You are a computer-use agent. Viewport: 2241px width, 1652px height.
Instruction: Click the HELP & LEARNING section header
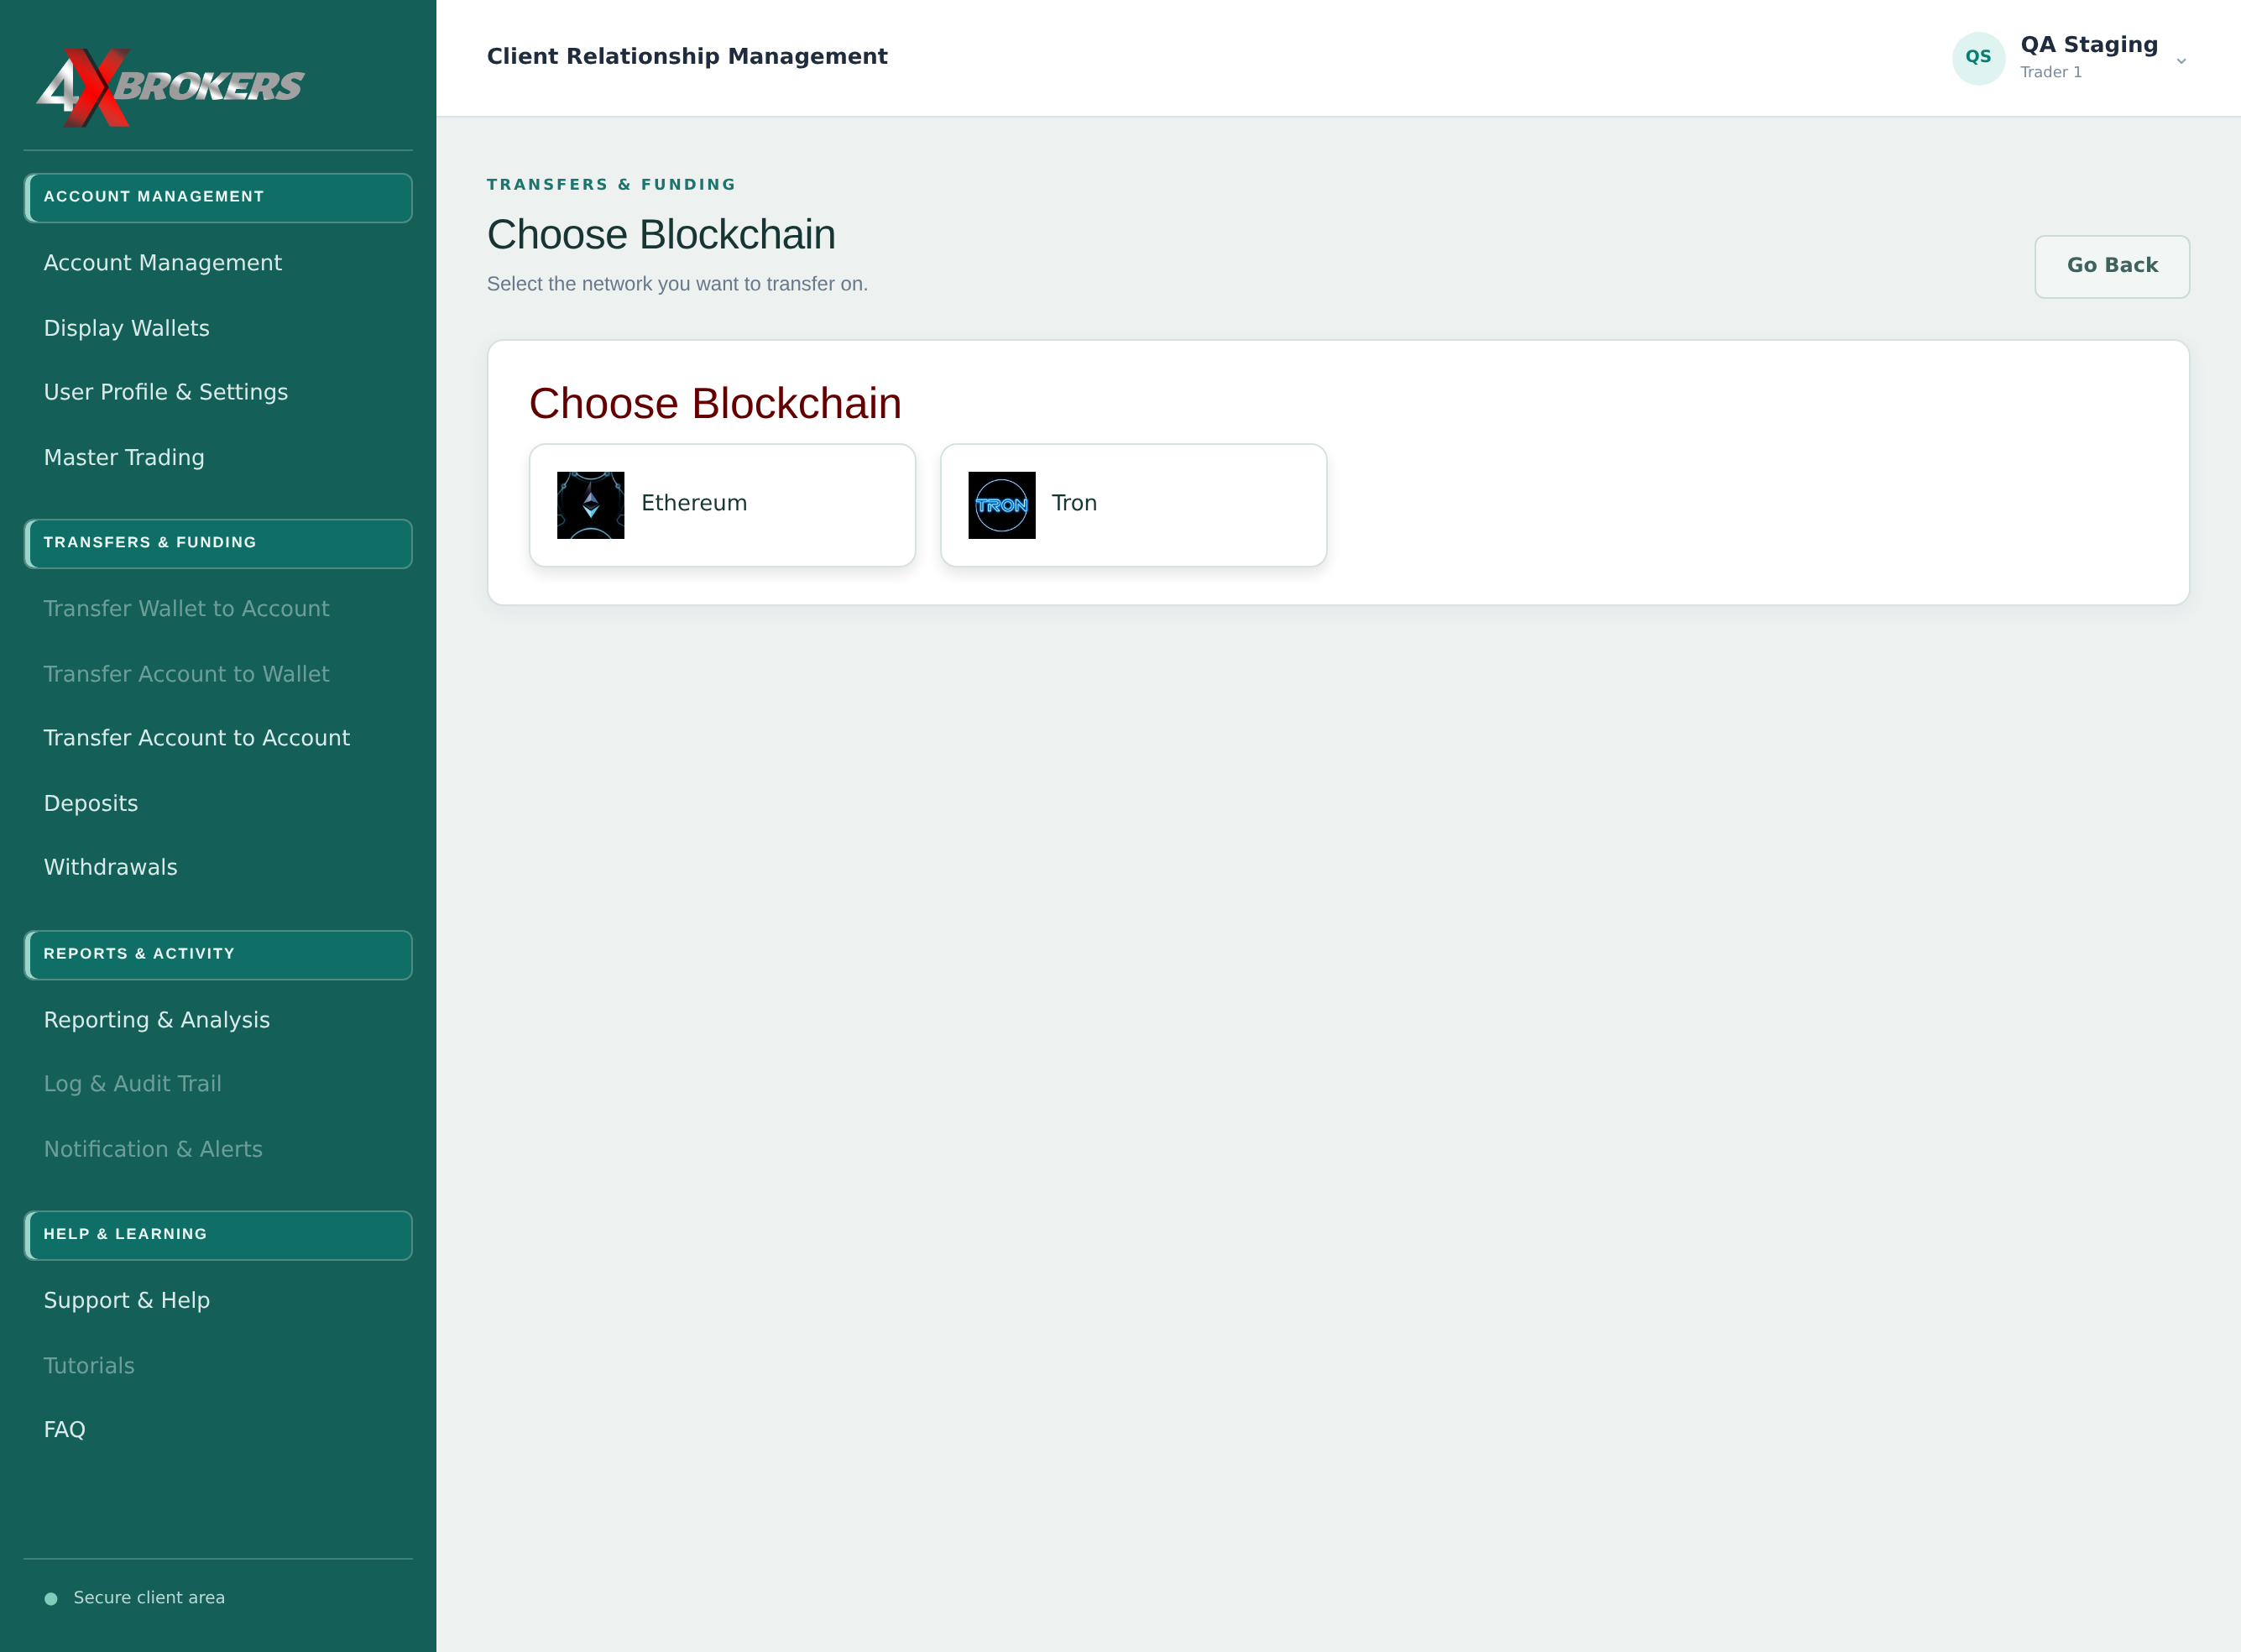tap(218, 1236)
